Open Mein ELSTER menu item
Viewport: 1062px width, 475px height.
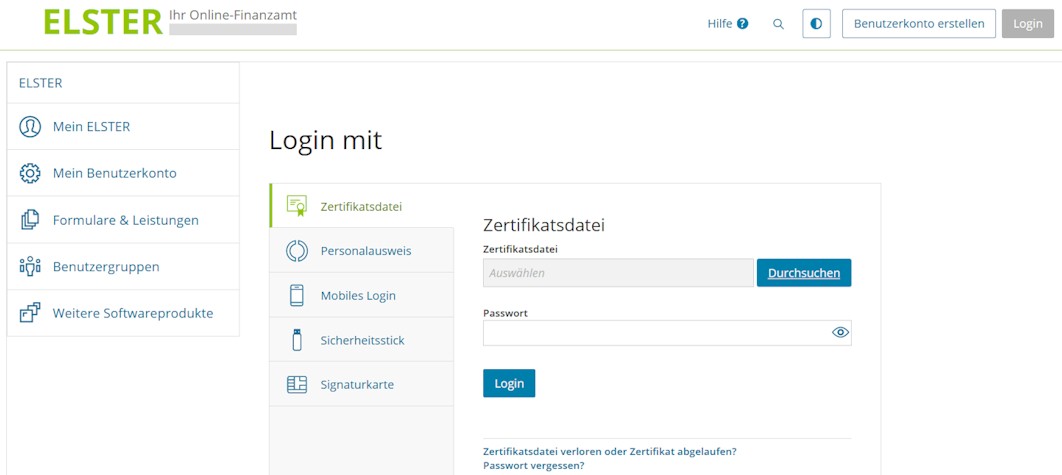123,127
